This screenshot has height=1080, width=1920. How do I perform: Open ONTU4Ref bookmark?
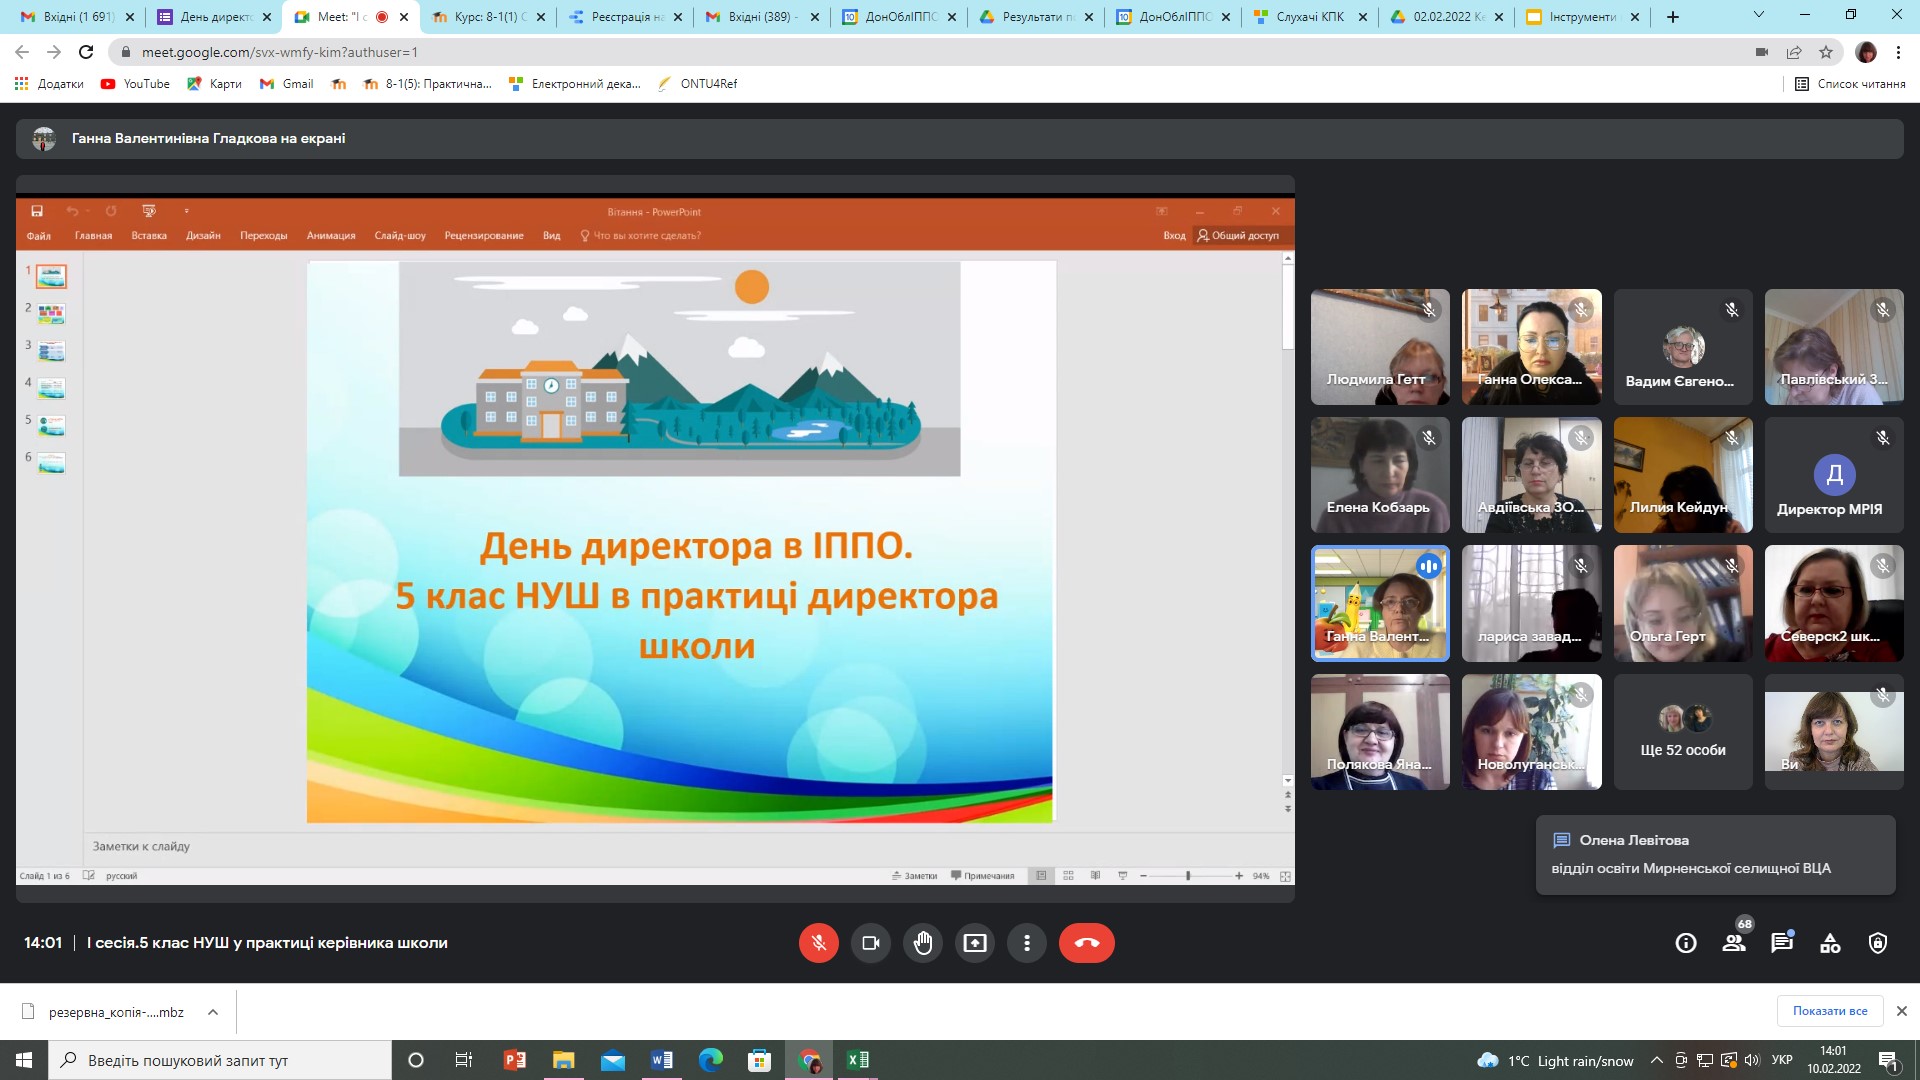pyautogui.click(x=697, y=84)
